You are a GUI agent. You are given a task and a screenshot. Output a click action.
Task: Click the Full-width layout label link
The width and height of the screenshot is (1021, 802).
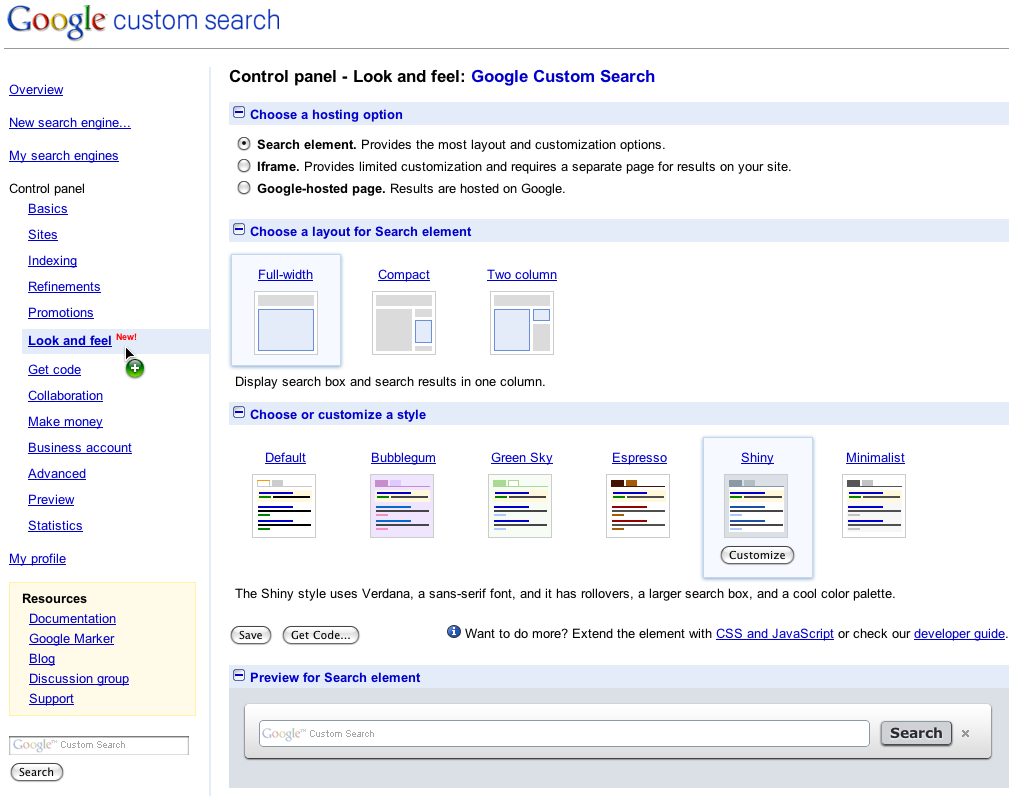285,275
